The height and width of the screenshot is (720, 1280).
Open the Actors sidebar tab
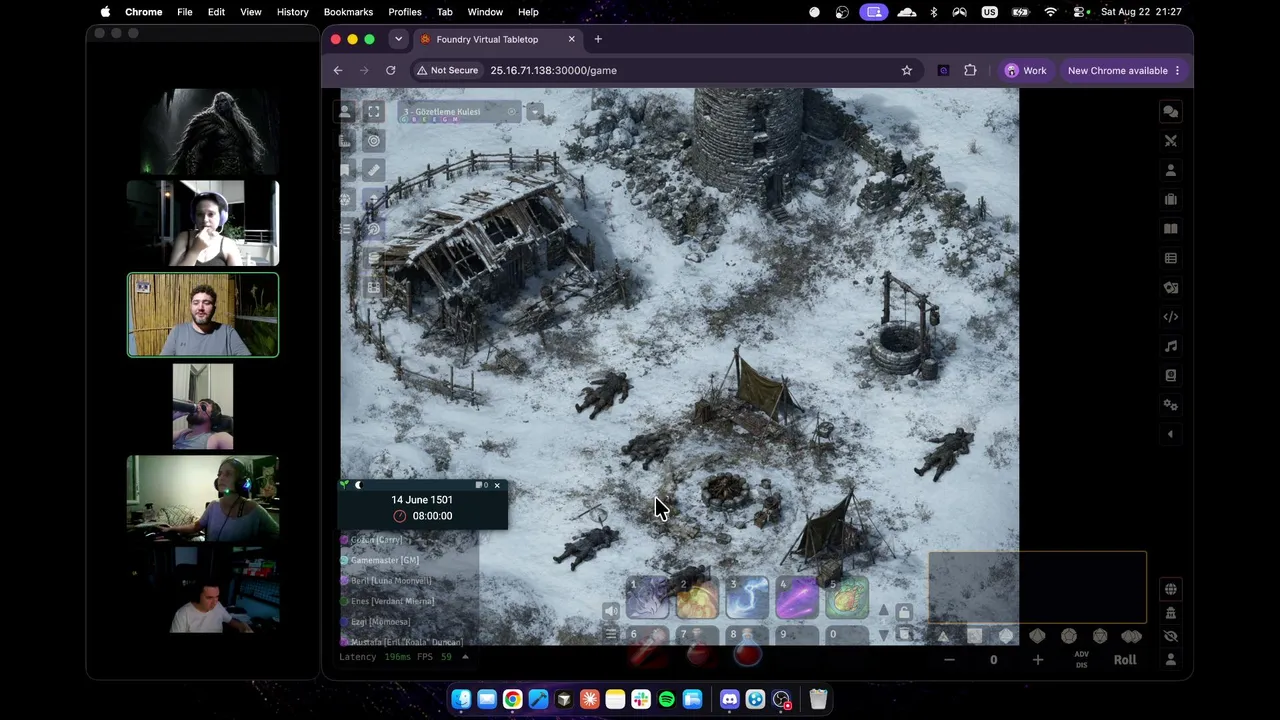point(1170,170)
